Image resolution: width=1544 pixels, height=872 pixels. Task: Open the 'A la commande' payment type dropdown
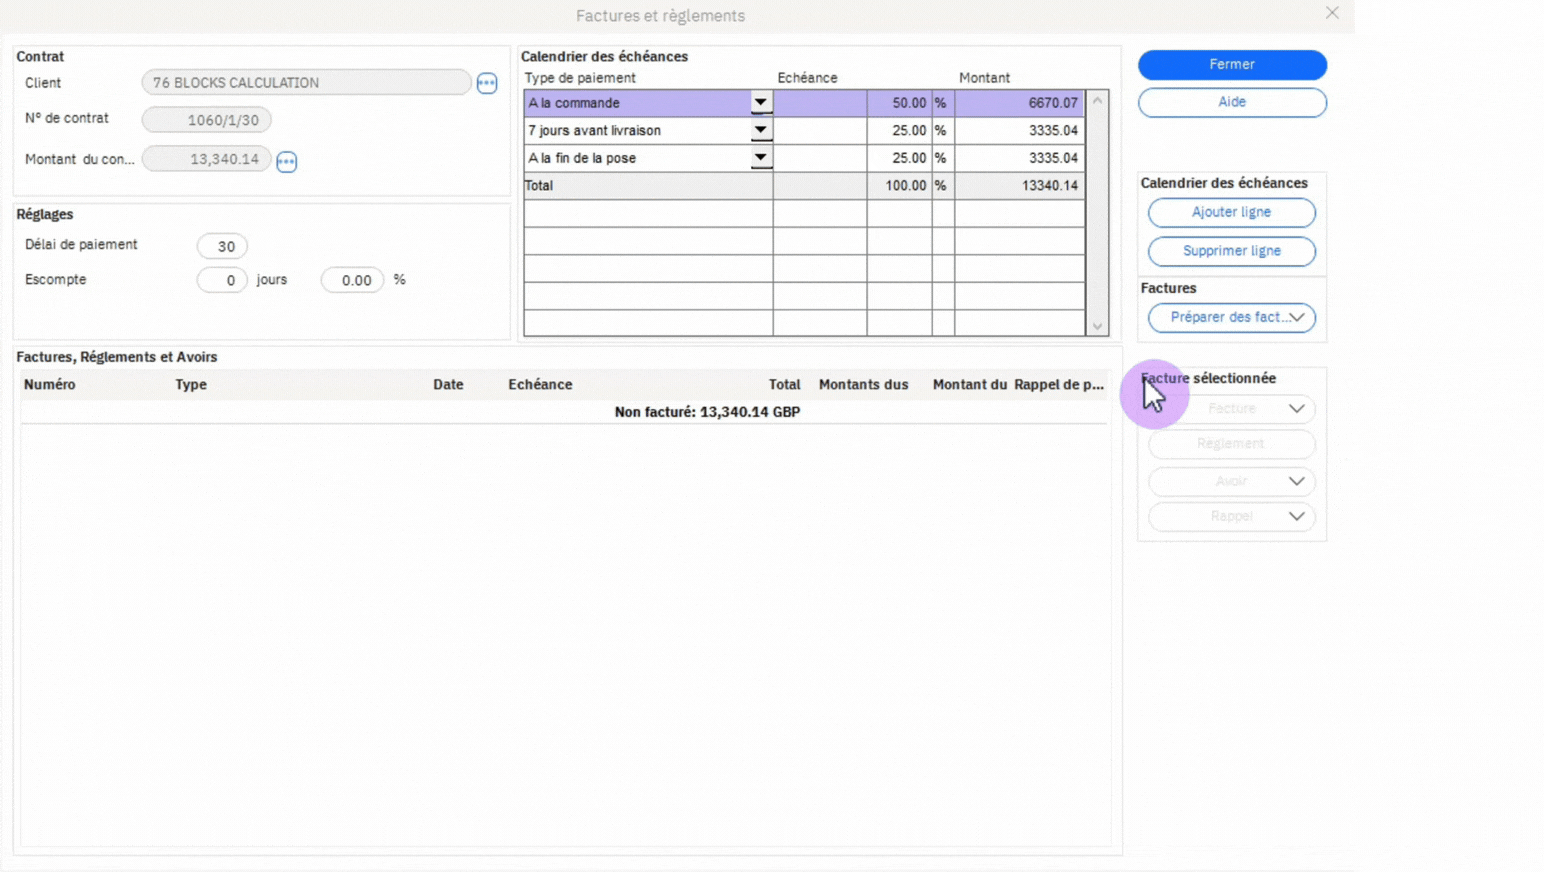(760, 103)
